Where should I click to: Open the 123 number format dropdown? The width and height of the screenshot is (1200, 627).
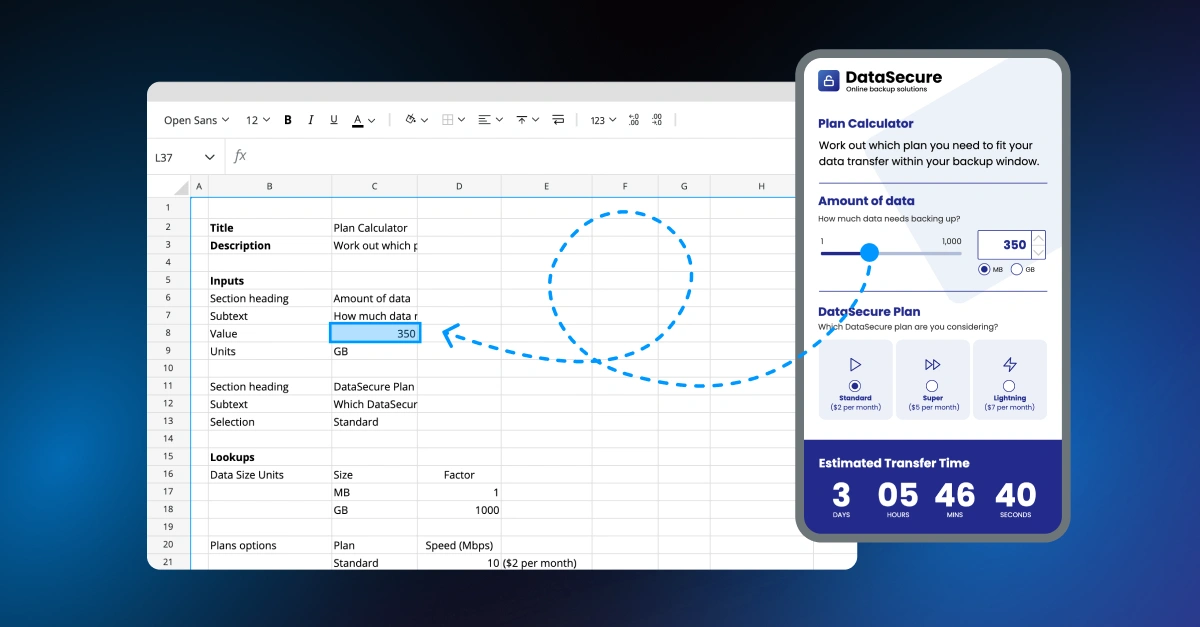[x=603, y=120]
